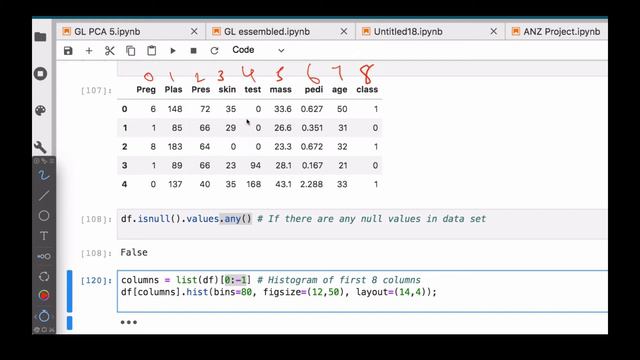640x360 pixels.
Task: Restart the kernel with the refresh icon
Action: tap(214, 51)
